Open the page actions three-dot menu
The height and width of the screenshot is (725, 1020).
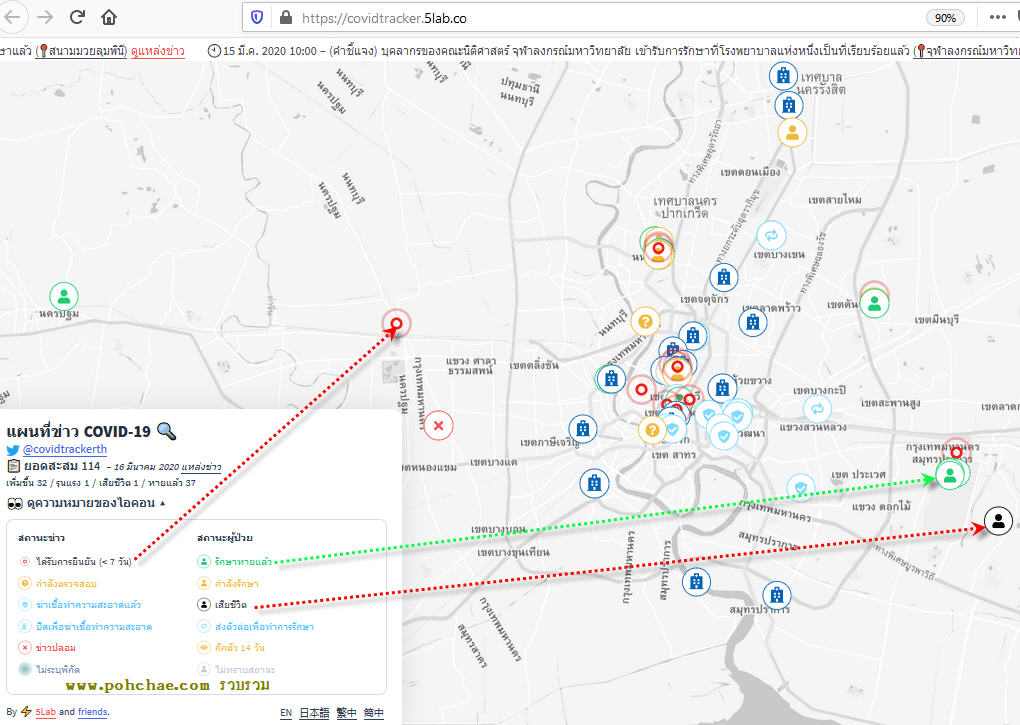click(x=997, y=18)
